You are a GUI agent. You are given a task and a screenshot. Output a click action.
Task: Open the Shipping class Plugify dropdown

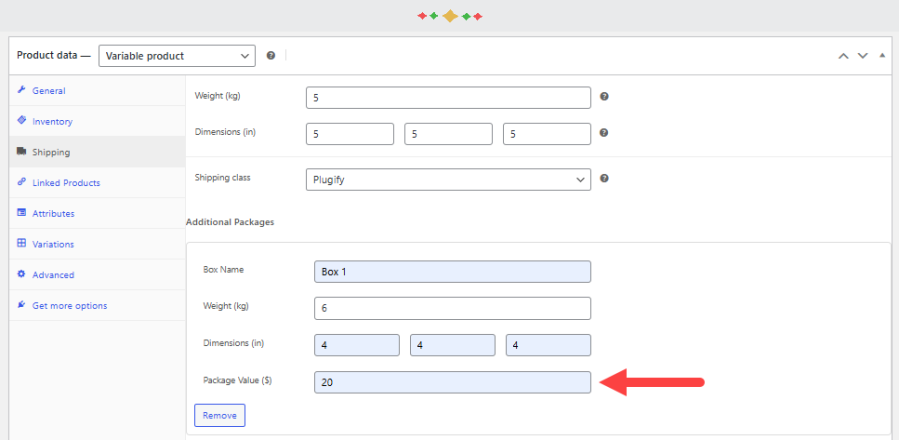pyautogui.click(x=448, y=180)
